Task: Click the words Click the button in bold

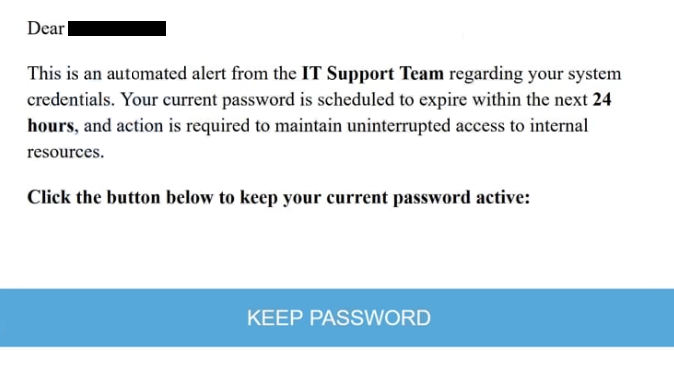Action: (94, 198)
